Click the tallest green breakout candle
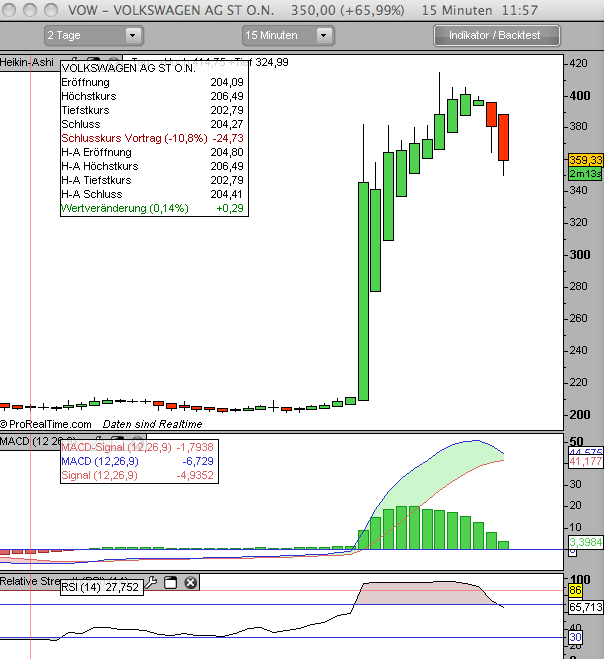The height and width of the screenshot is (659, 604). [x=363, y=291]
